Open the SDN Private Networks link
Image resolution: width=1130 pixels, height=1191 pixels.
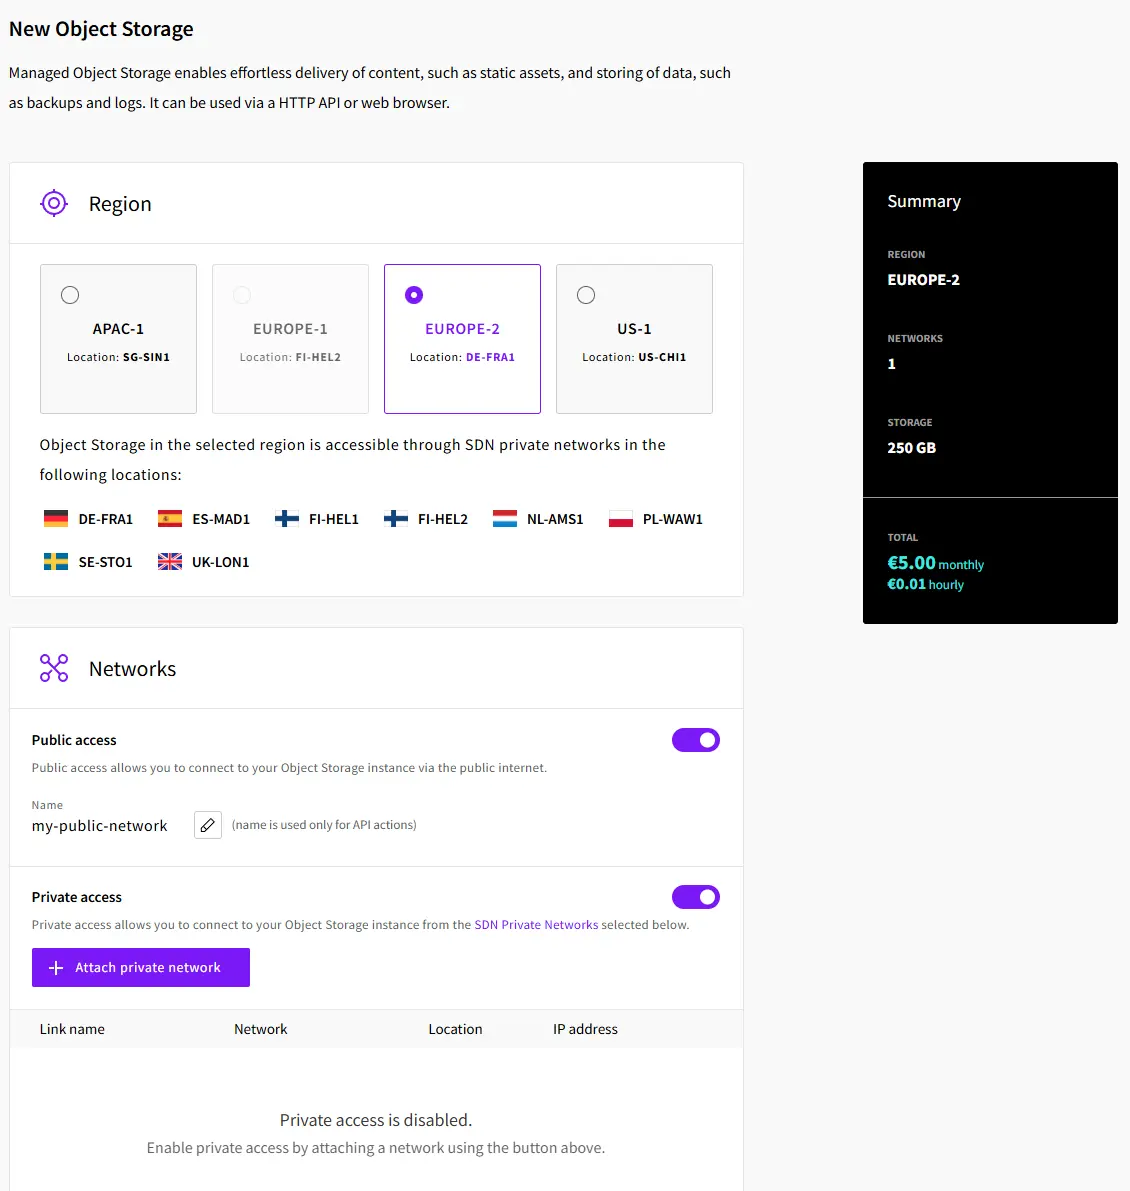[x=536, y=924]
